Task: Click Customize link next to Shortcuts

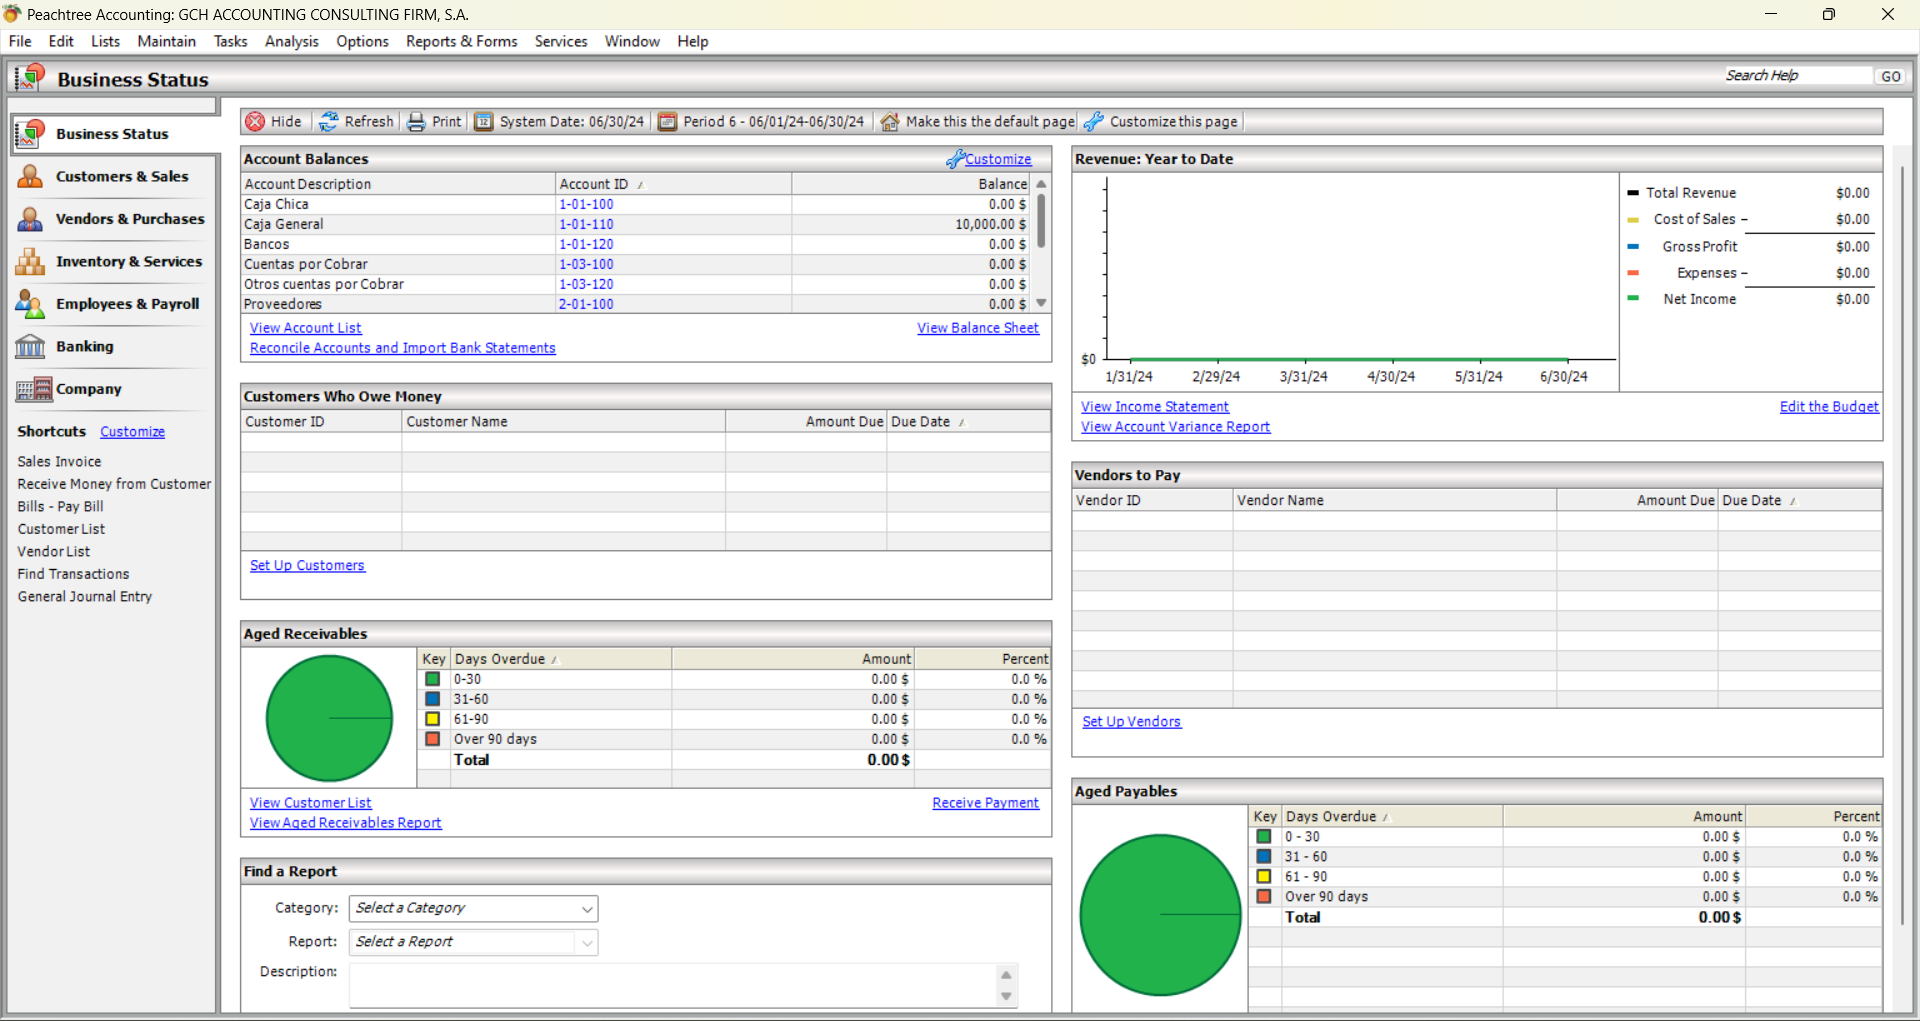Action: click(132, 432)
